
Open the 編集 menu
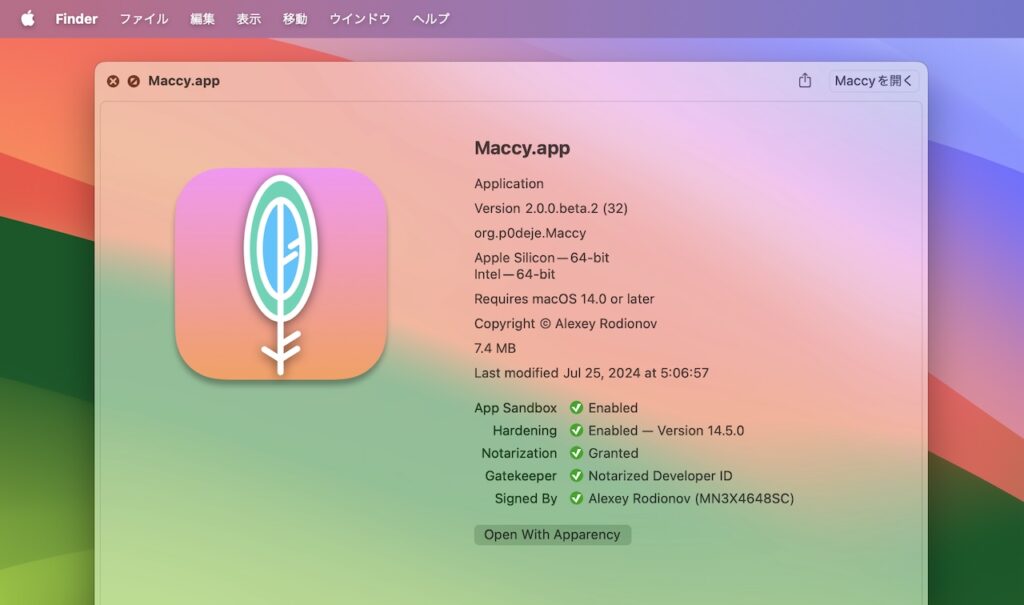(203, 18)
